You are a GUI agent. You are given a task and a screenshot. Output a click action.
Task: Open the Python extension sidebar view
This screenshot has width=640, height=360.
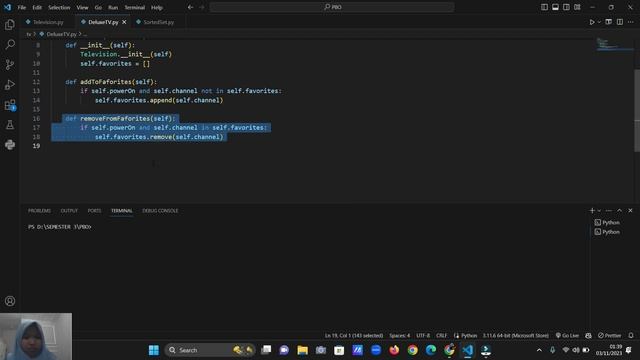[x=10, y=144]
